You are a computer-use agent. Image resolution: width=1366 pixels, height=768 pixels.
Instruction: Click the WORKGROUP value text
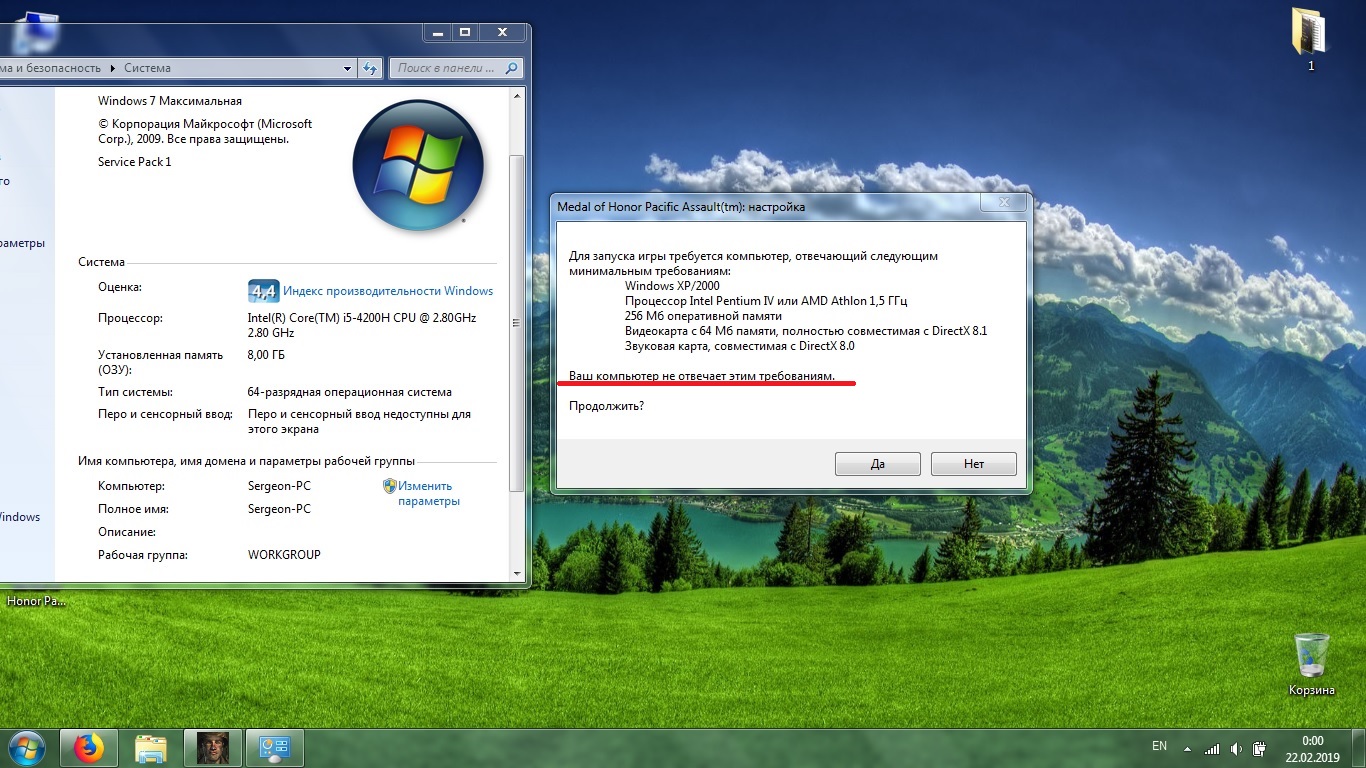pyautogui.click(x=284, y=555)
